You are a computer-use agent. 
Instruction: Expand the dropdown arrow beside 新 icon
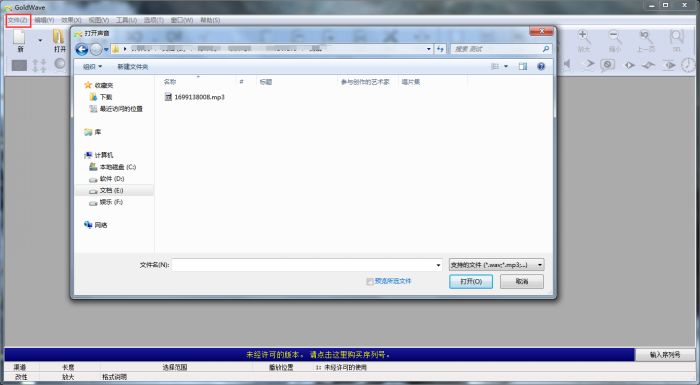[x=40, y=41]
